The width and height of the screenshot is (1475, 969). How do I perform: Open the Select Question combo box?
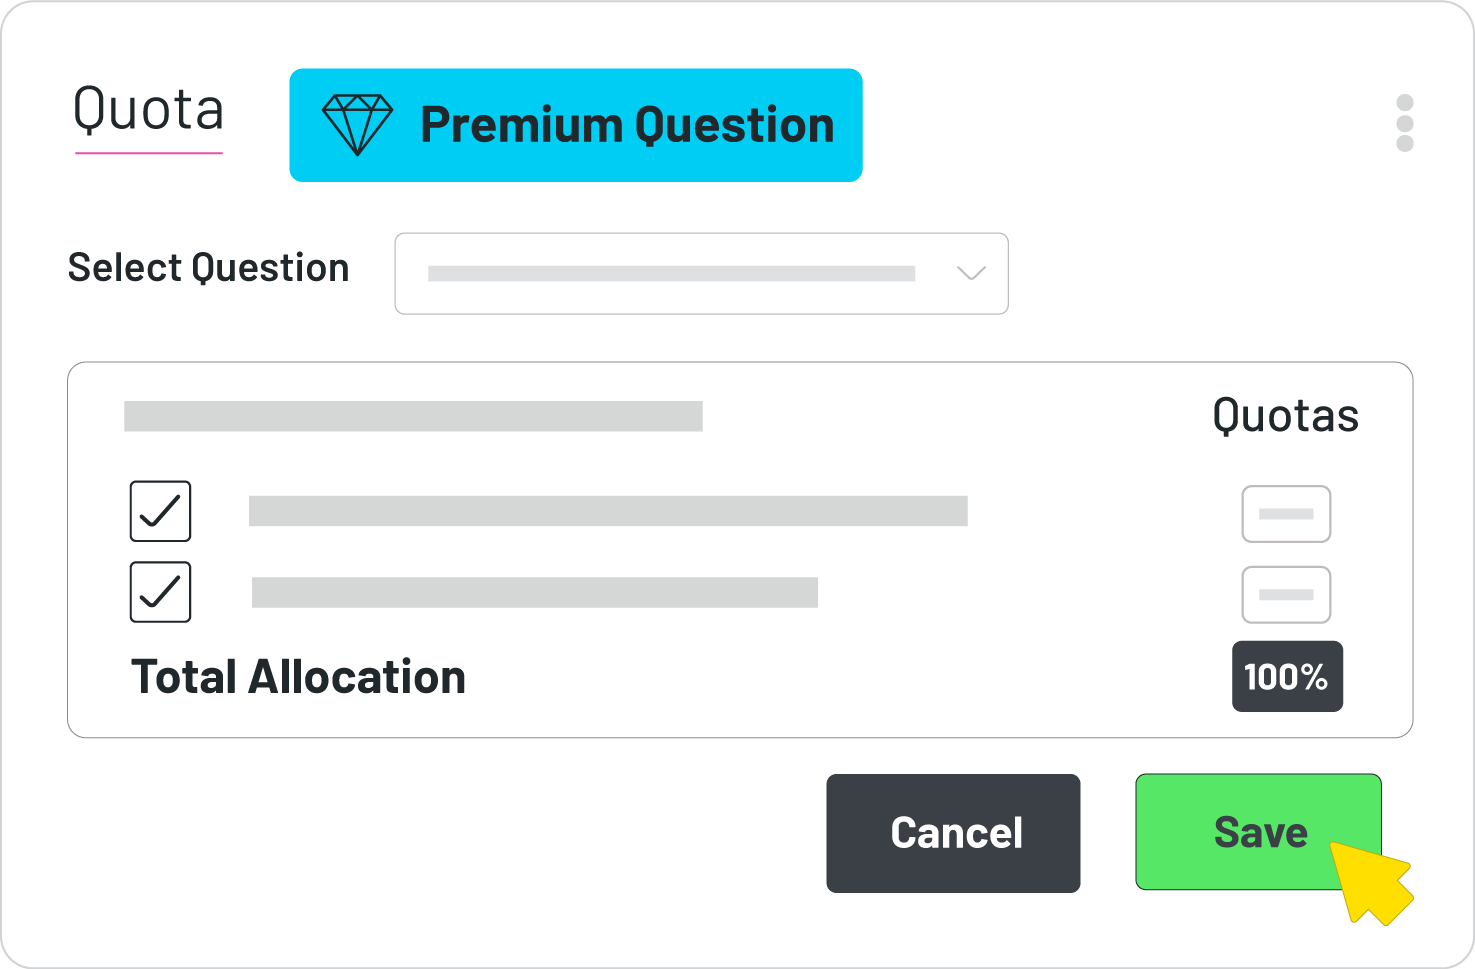click(x=700, y=274)
